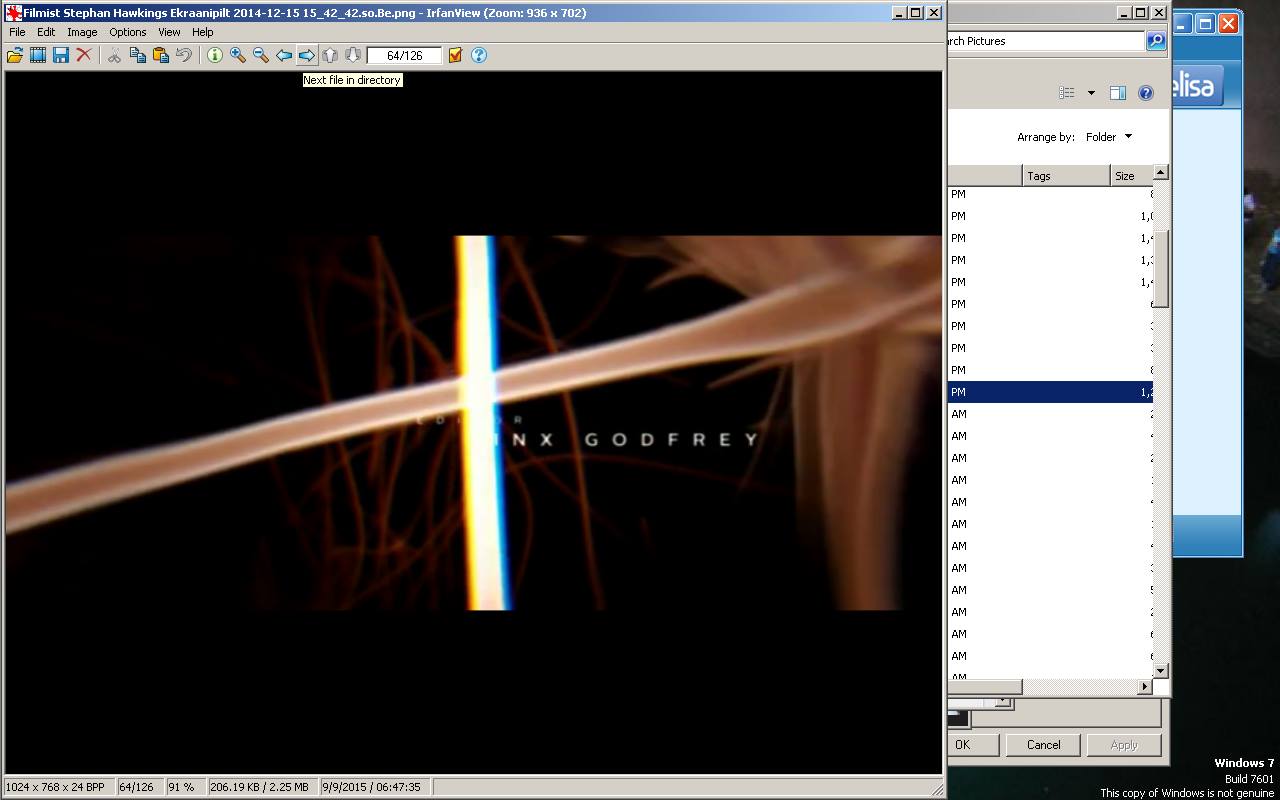Select the highlighted PM row in file list

pyautogui.click(x=1050, y=392)
